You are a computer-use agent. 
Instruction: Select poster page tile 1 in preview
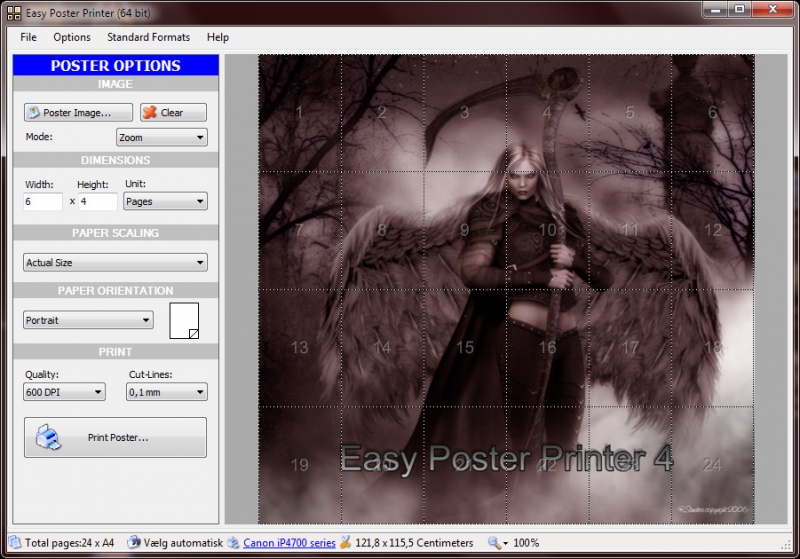pyautogui.click(x=299, y=113)
